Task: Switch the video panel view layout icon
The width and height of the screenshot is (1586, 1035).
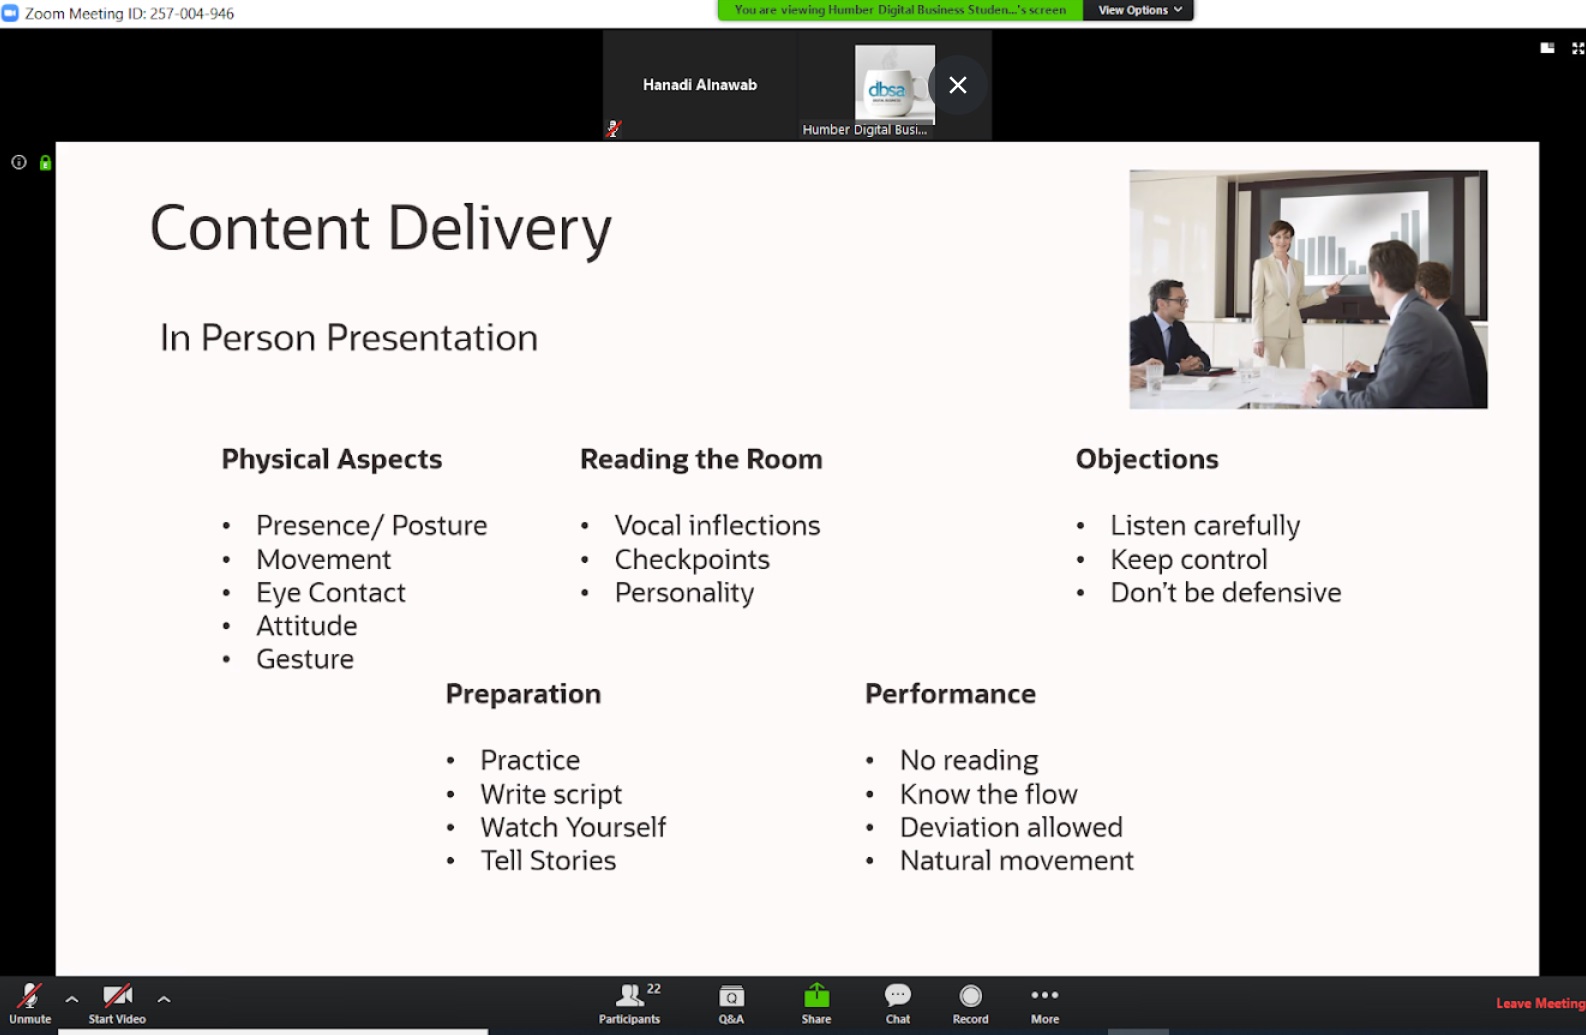Action: (x=1547, y=48)
